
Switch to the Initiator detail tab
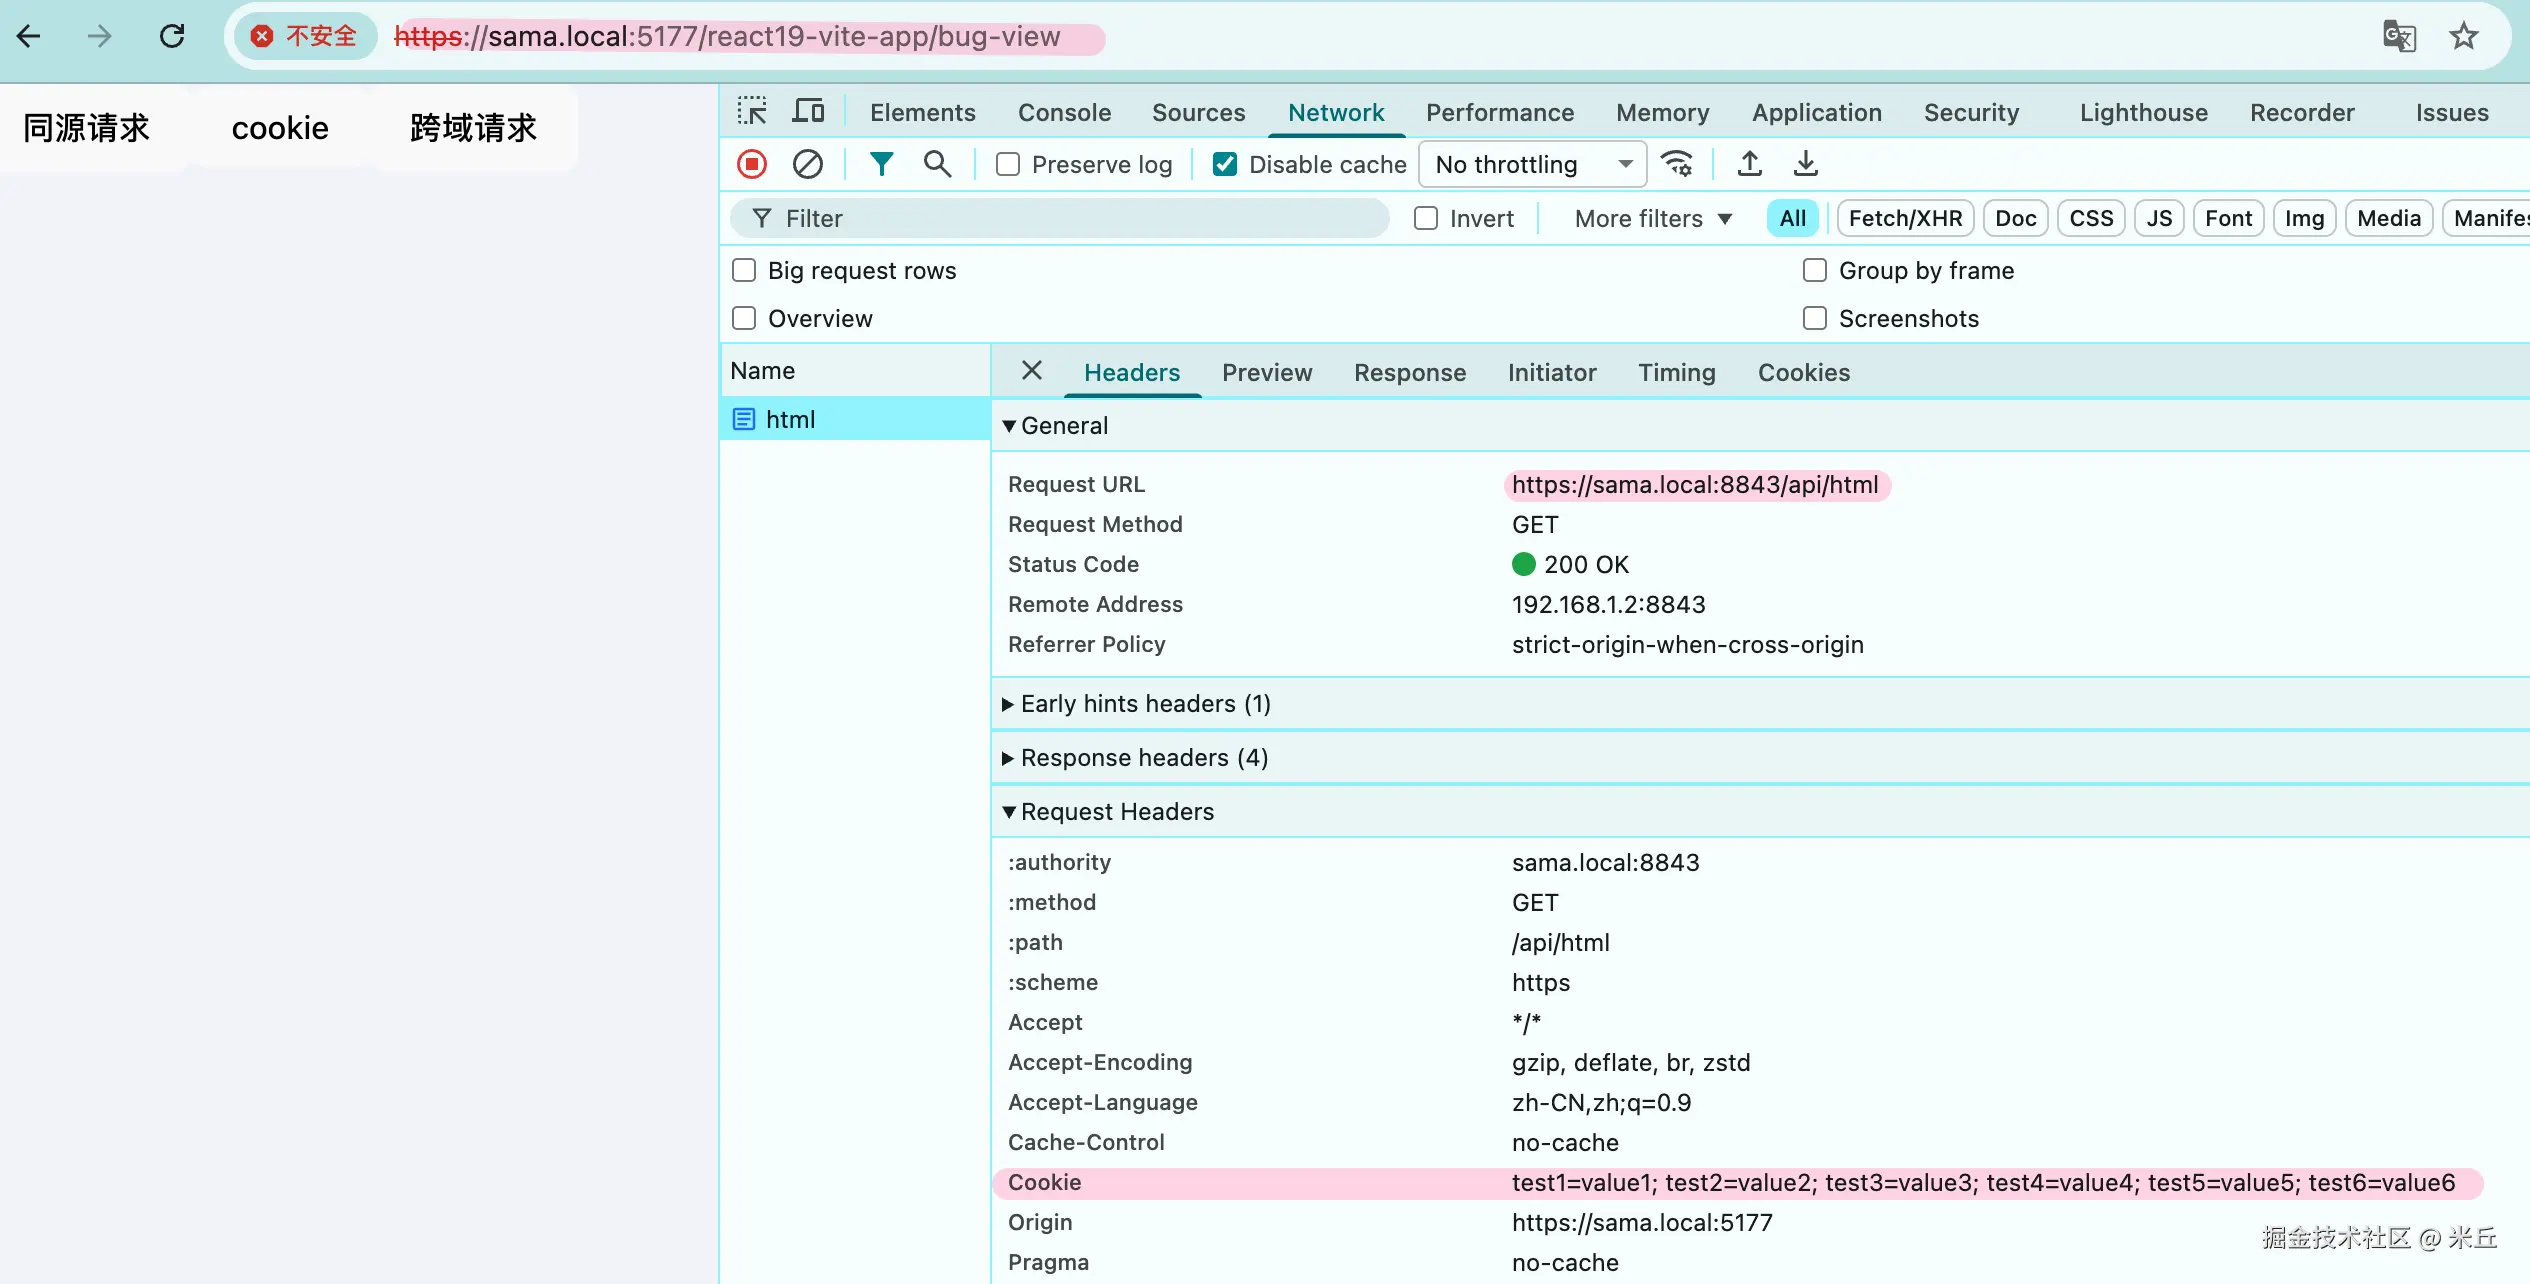[1551, 372]
